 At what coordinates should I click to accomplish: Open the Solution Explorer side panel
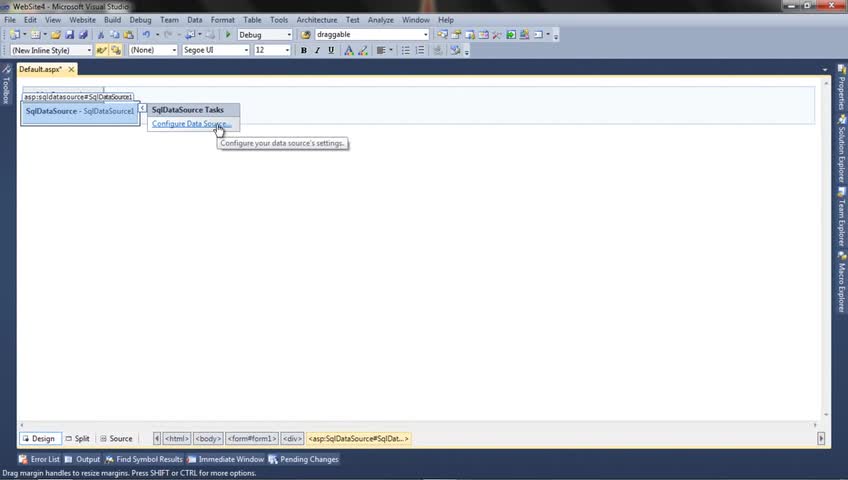click(x=842, y=149)
